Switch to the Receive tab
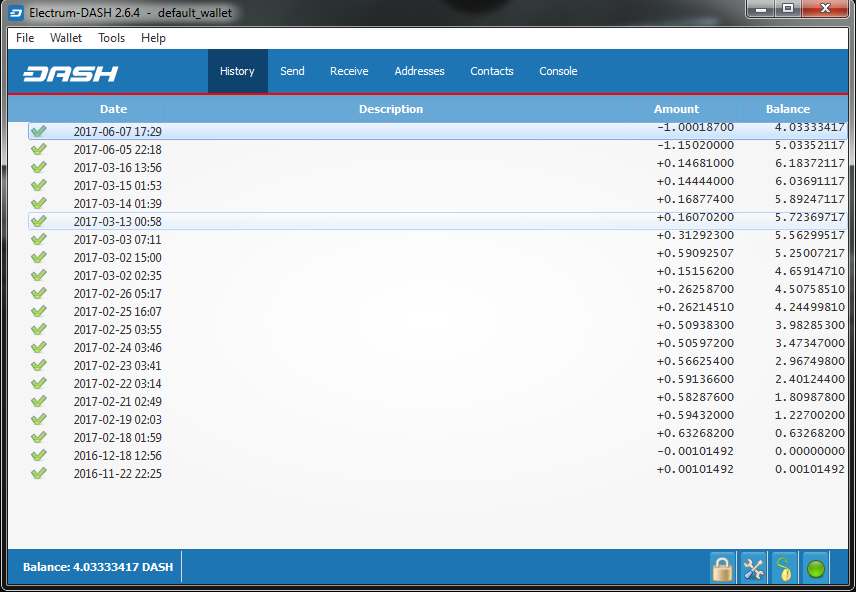The width and height of the screenshot is (856, 592). (x=349, y=71)
